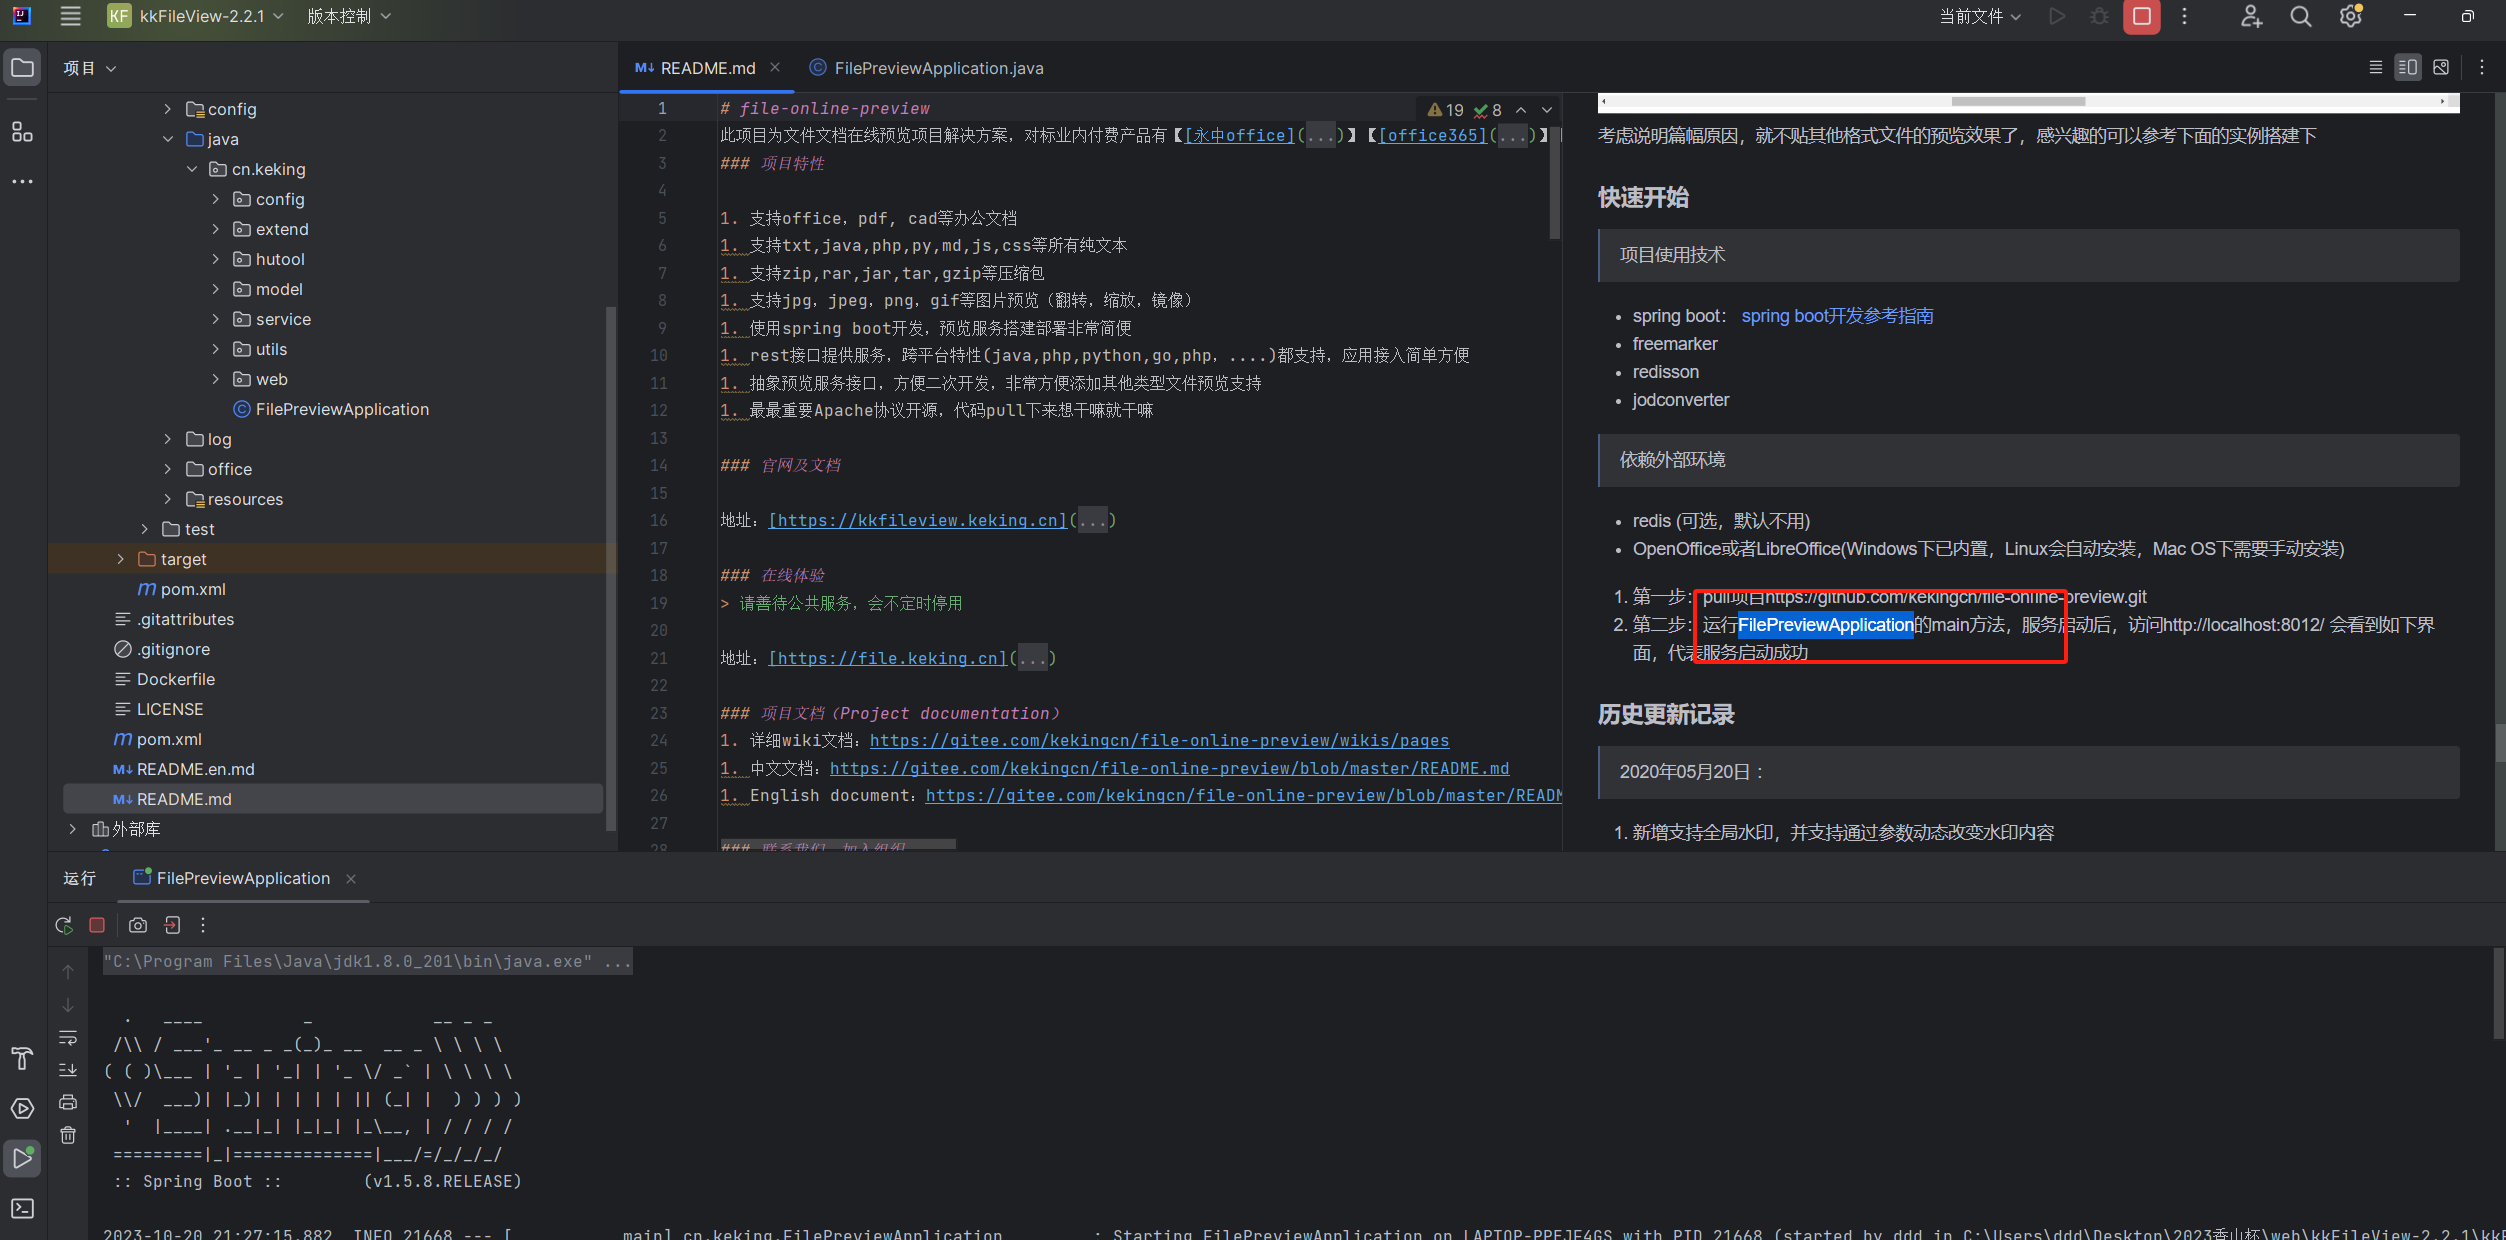
Task: Click the project tree vertical scrollbar
Action: pyautogui.click(x=610, y=568)
